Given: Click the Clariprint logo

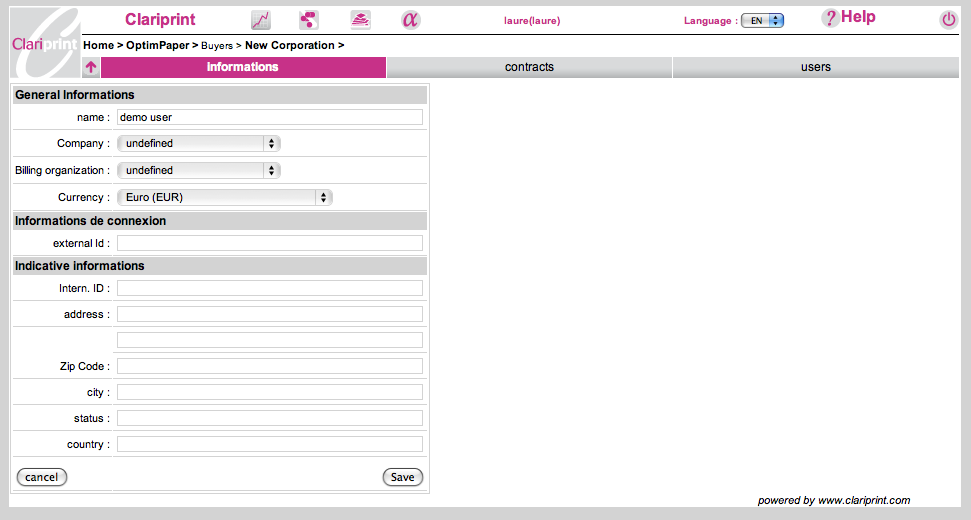Looking at the screenshot, I should (44, 43).
